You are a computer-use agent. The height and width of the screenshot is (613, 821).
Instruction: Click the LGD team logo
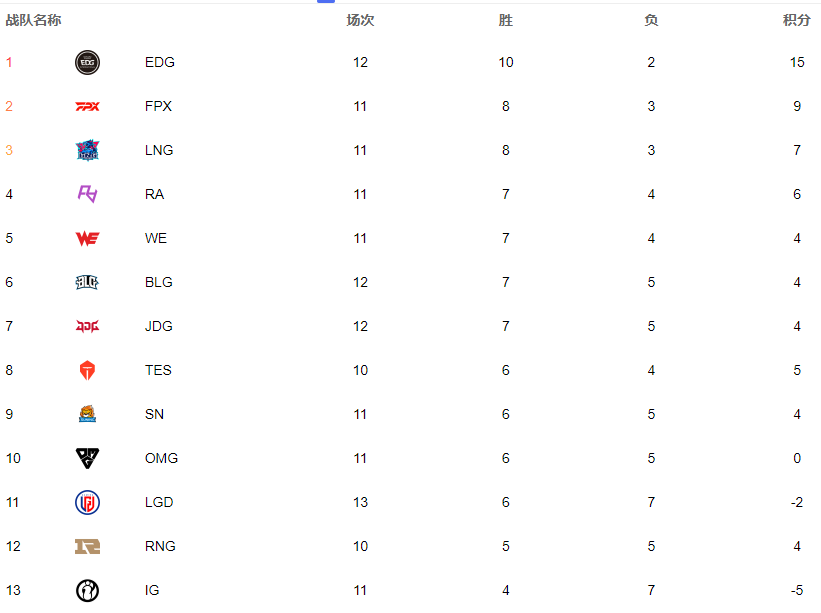87,503
